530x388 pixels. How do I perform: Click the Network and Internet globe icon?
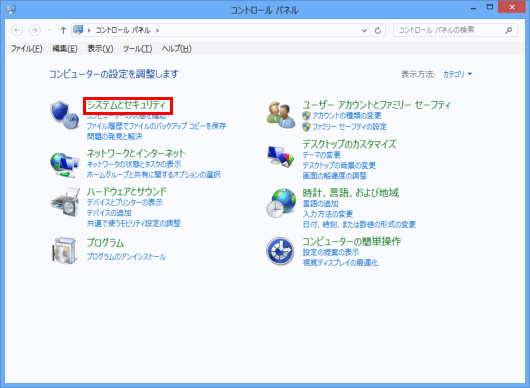[x=65, y=165]
